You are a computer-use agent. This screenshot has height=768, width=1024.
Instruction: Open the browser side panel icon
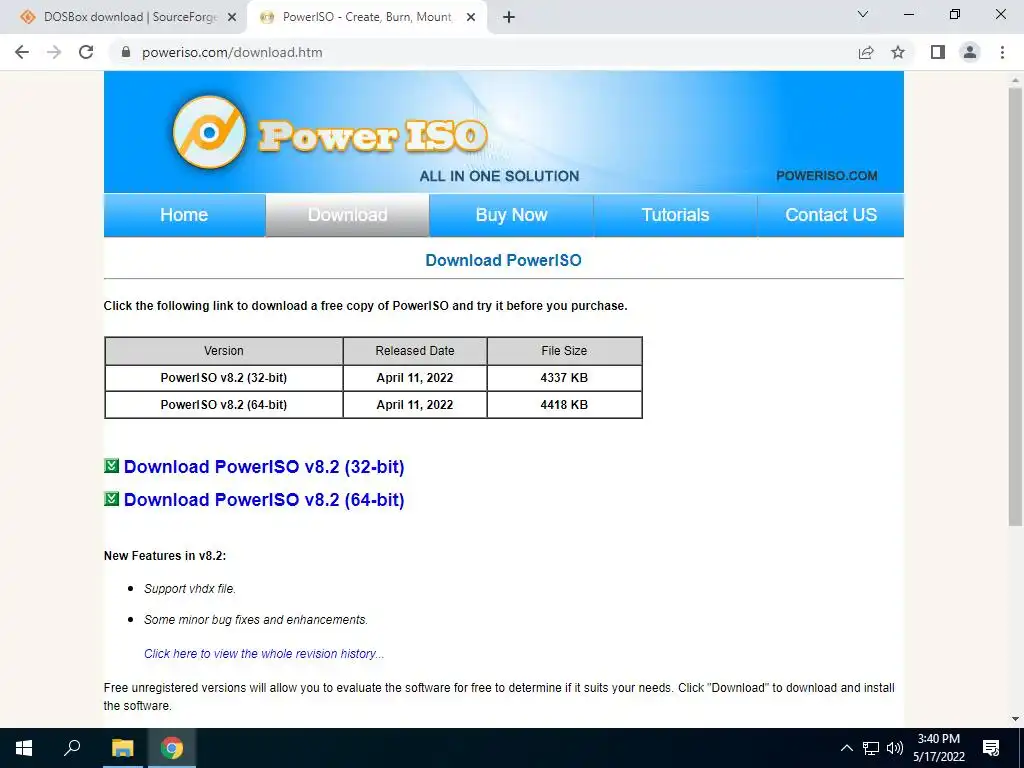click(x=938, y=52)
